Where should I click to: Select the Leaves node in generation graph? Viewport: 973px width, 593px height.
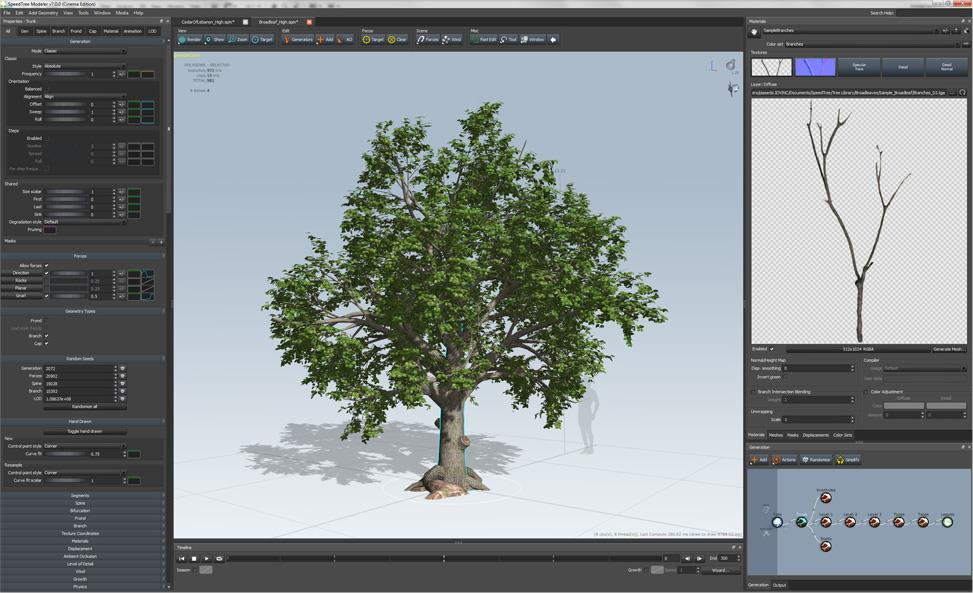[x=948, y=522]
